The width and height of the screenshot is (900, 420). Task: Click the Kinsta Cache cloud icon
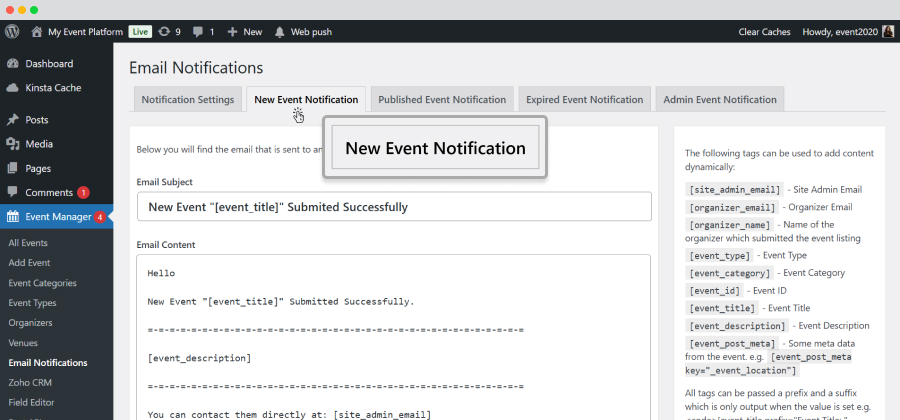point(13,88)
